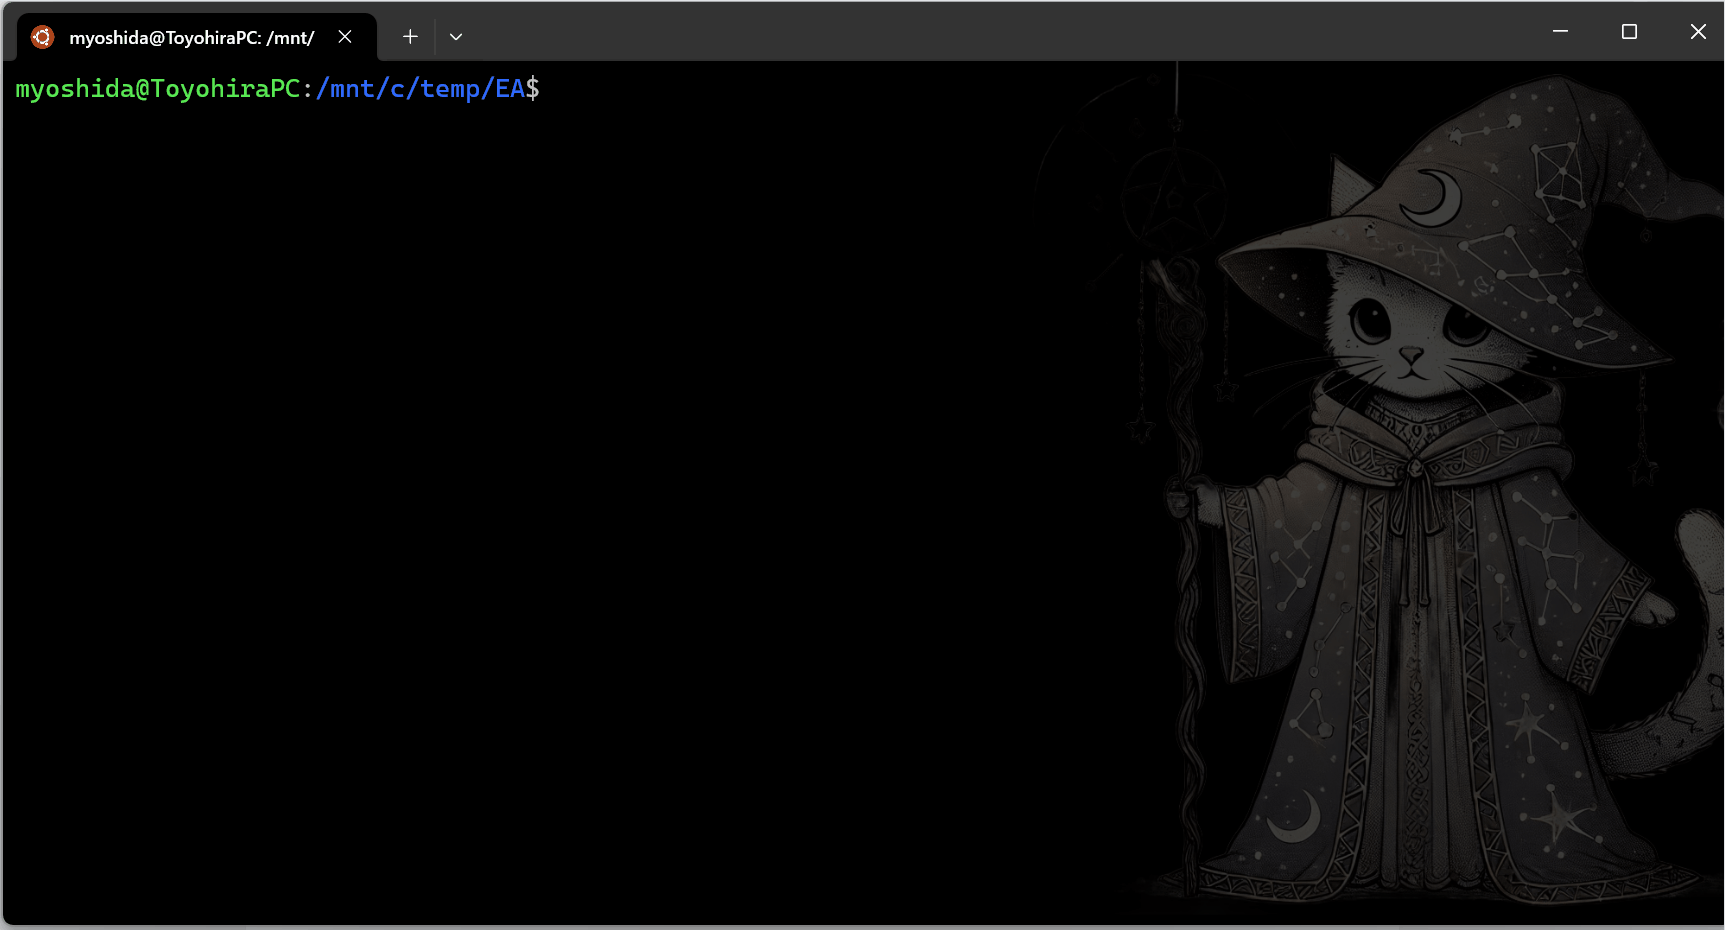
Task: Click the Ubuntu icon on the terminal tab
Action: [x=42, y=37]
